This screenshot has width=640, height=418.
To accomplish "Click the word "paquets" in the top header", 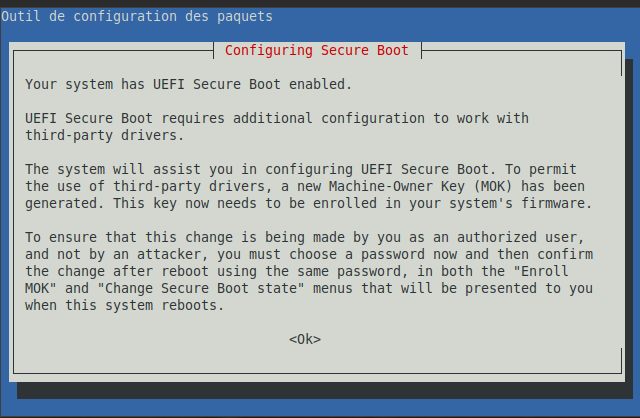I will tap(245, 17).
